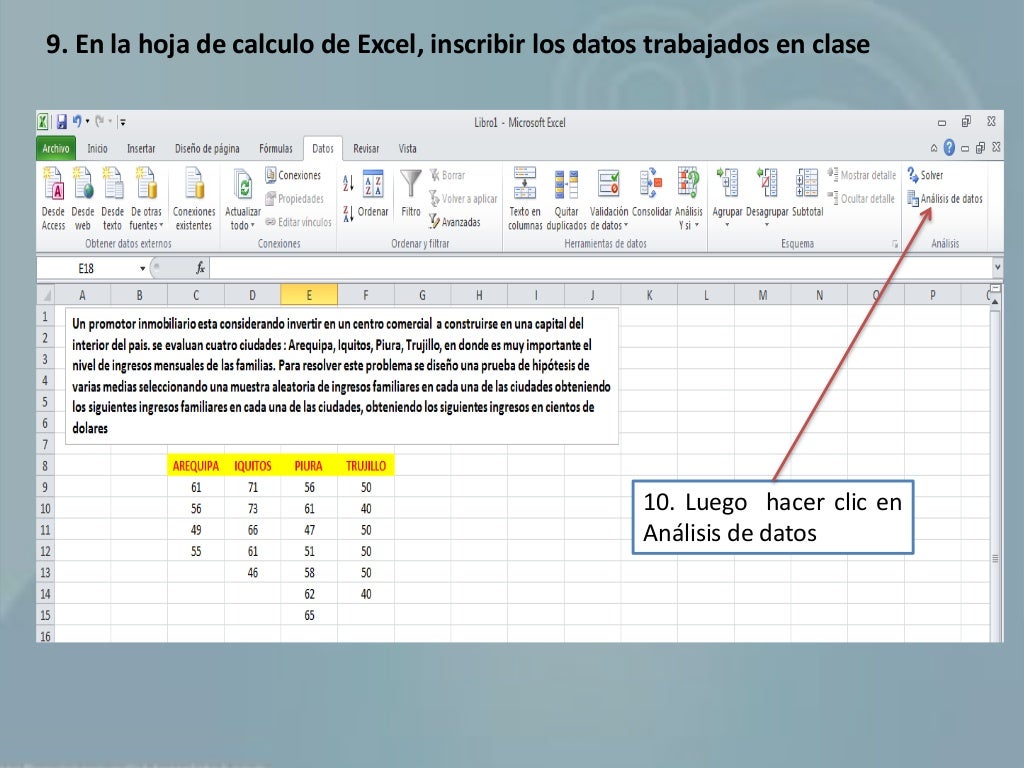Customize the quick access toolbar dropdown

[x=123, y=121]
